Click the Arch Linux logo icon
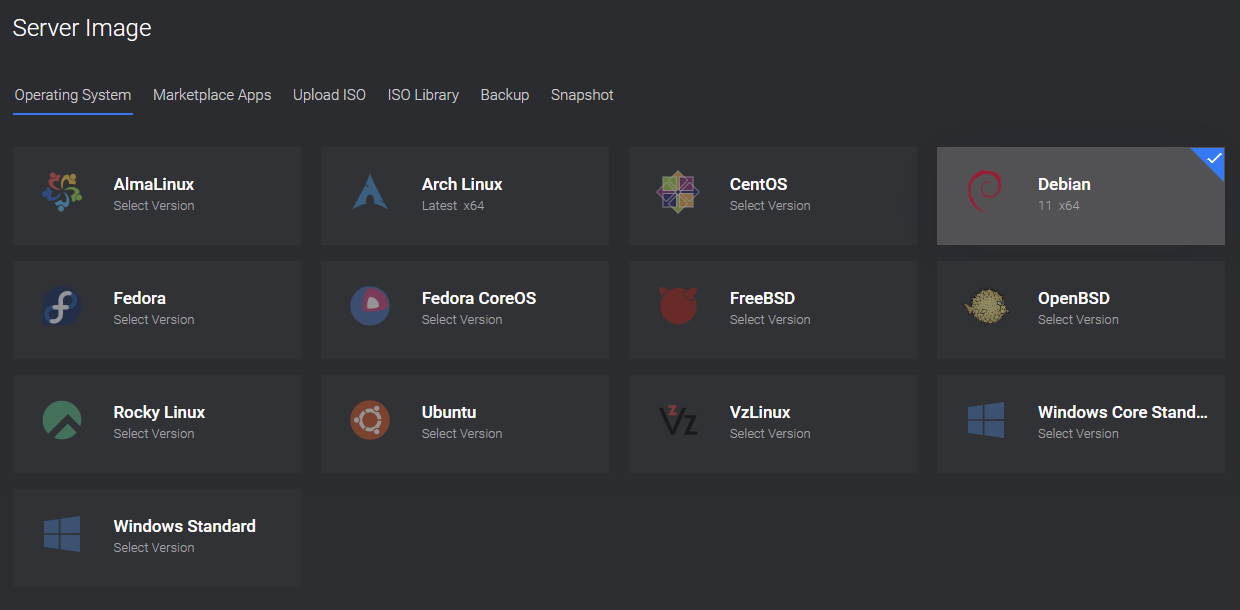Screen dimensions: 1240x610 coord(370,192)
